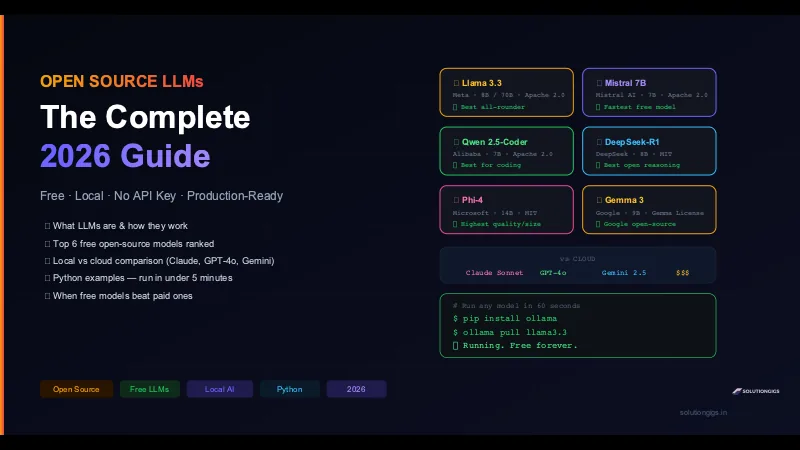The width and height of the screenshot is (800, 450).
Task: Click '# Run any model in 60 seconds' comment
Action: point(516,306)
